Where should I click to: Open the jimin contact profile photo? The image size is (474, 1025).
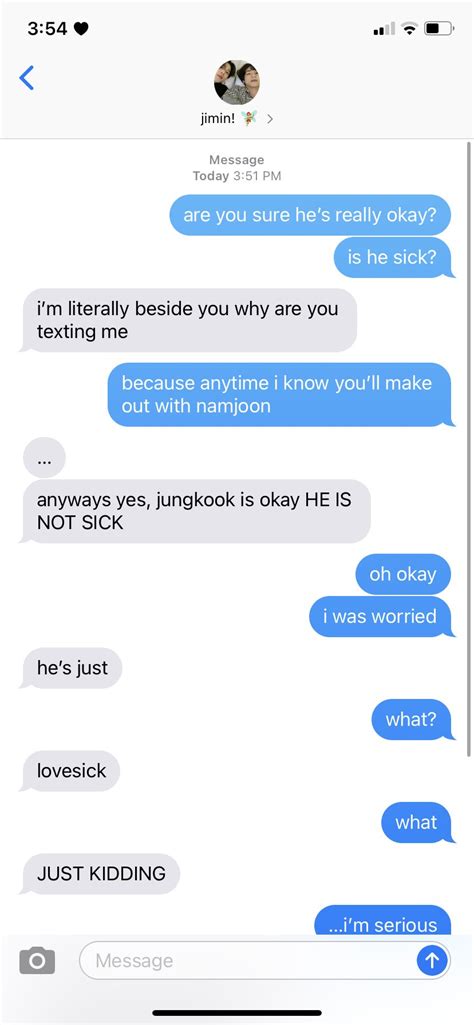(237, 82)
